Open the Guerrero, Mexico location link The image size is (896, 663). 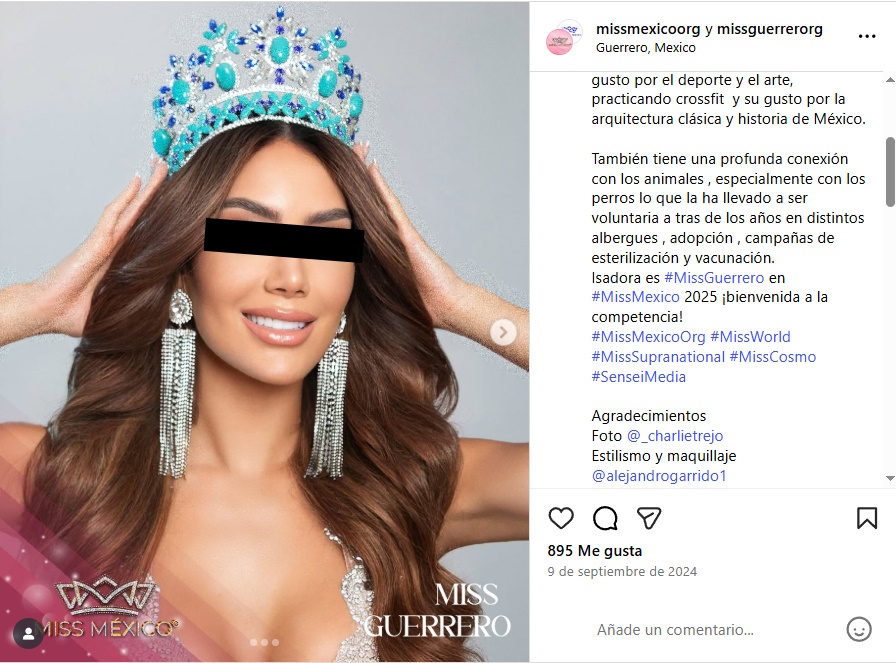point(645,47)
